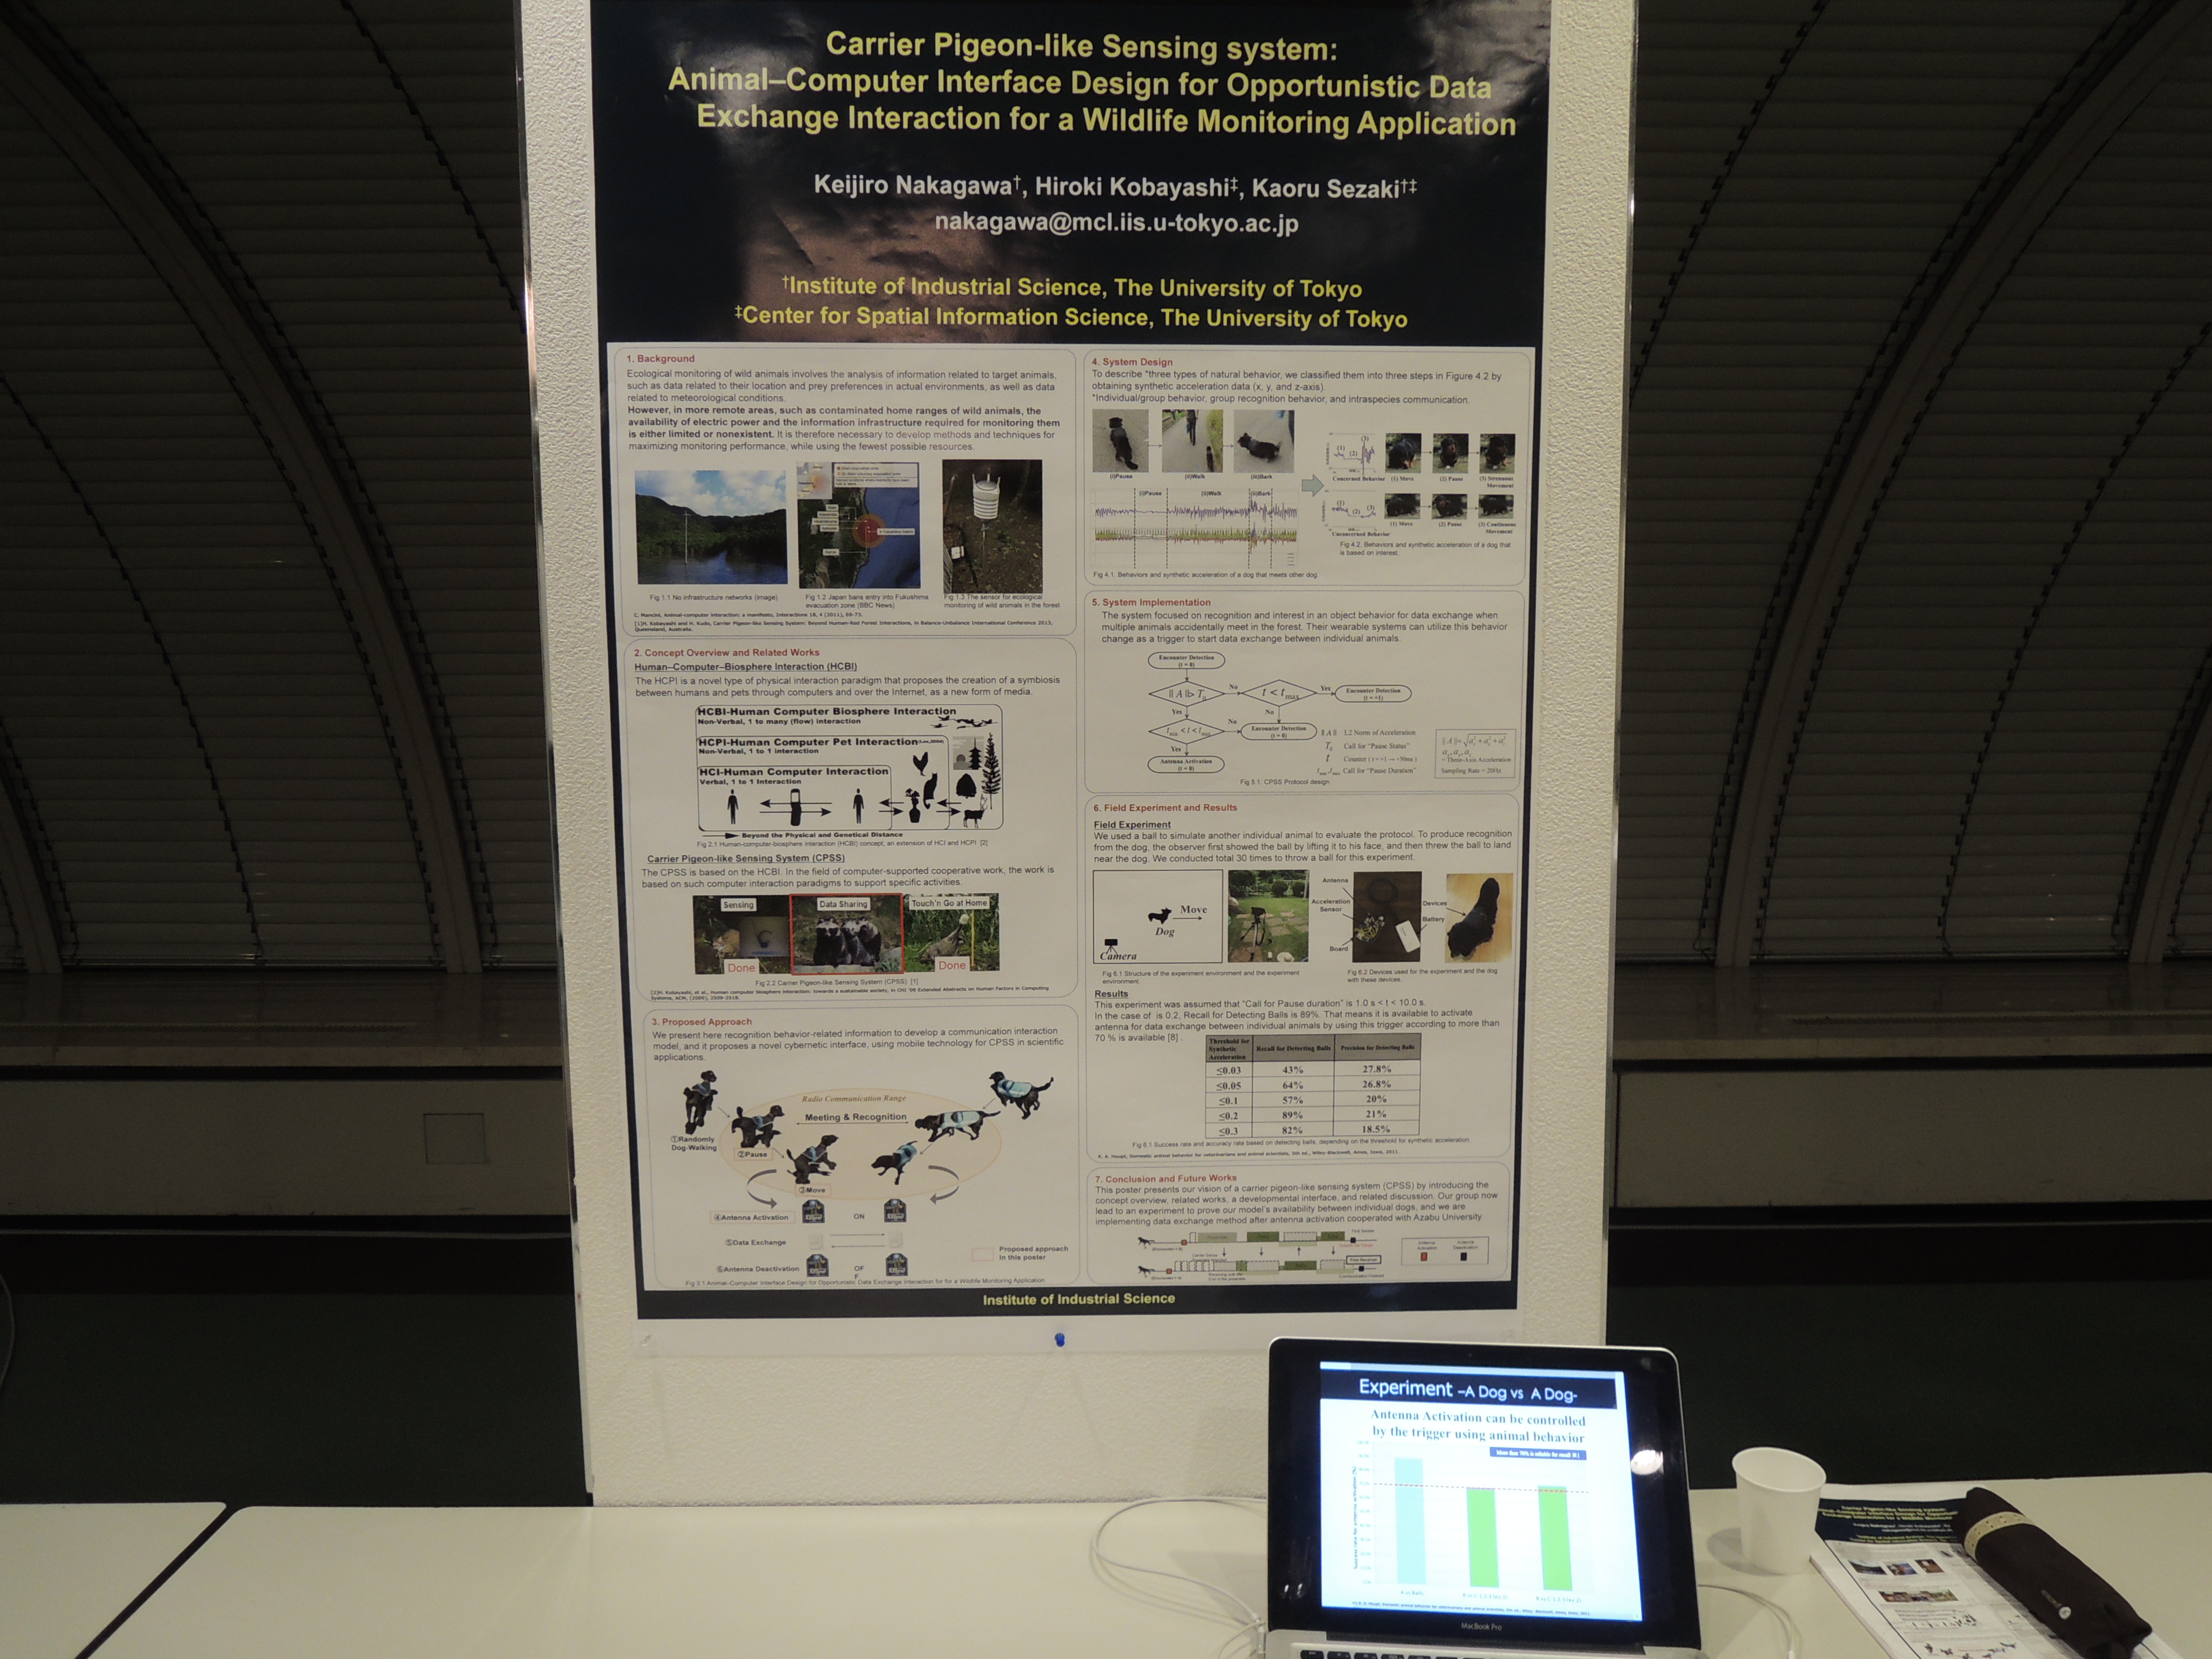Click the red-bordered "Data Sharing" image
The image size is (2212, 1659).
click(x=846, y=933)
